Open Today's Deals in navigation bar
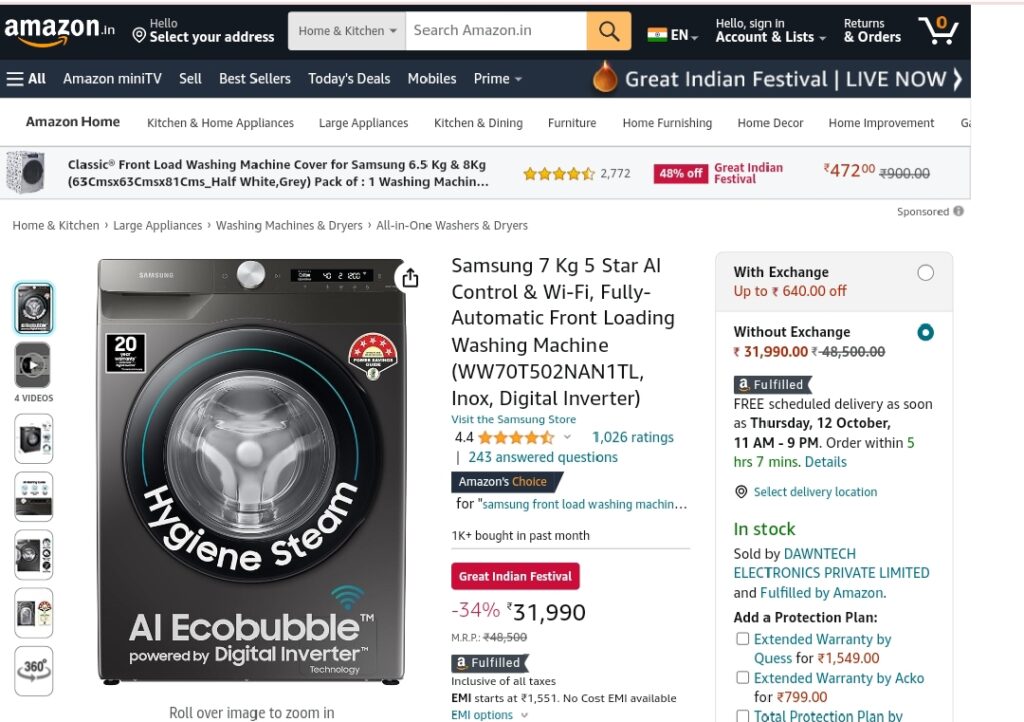Screen dimensions: 1024x722 (349, 79)
